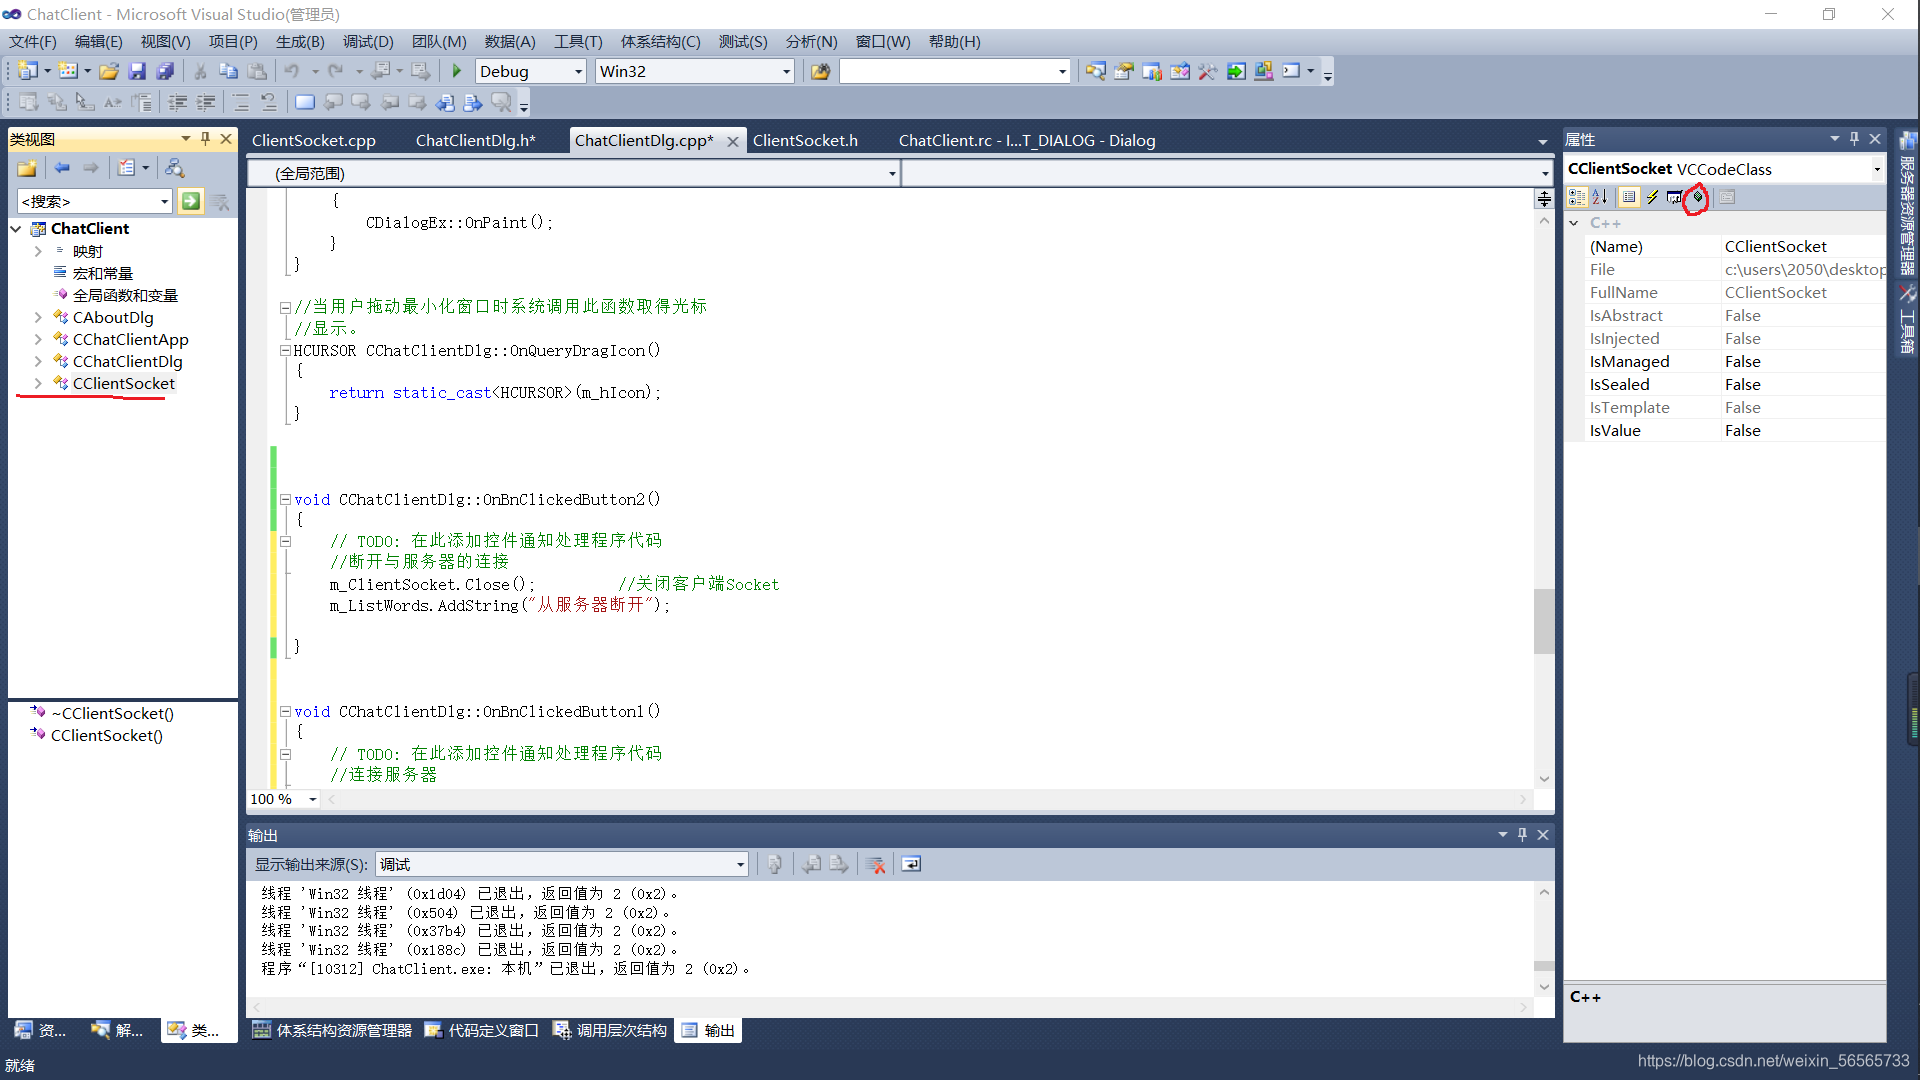Toggle word wrap in the output panel
Screen dimensions: 1920x1080
point(911,864)
